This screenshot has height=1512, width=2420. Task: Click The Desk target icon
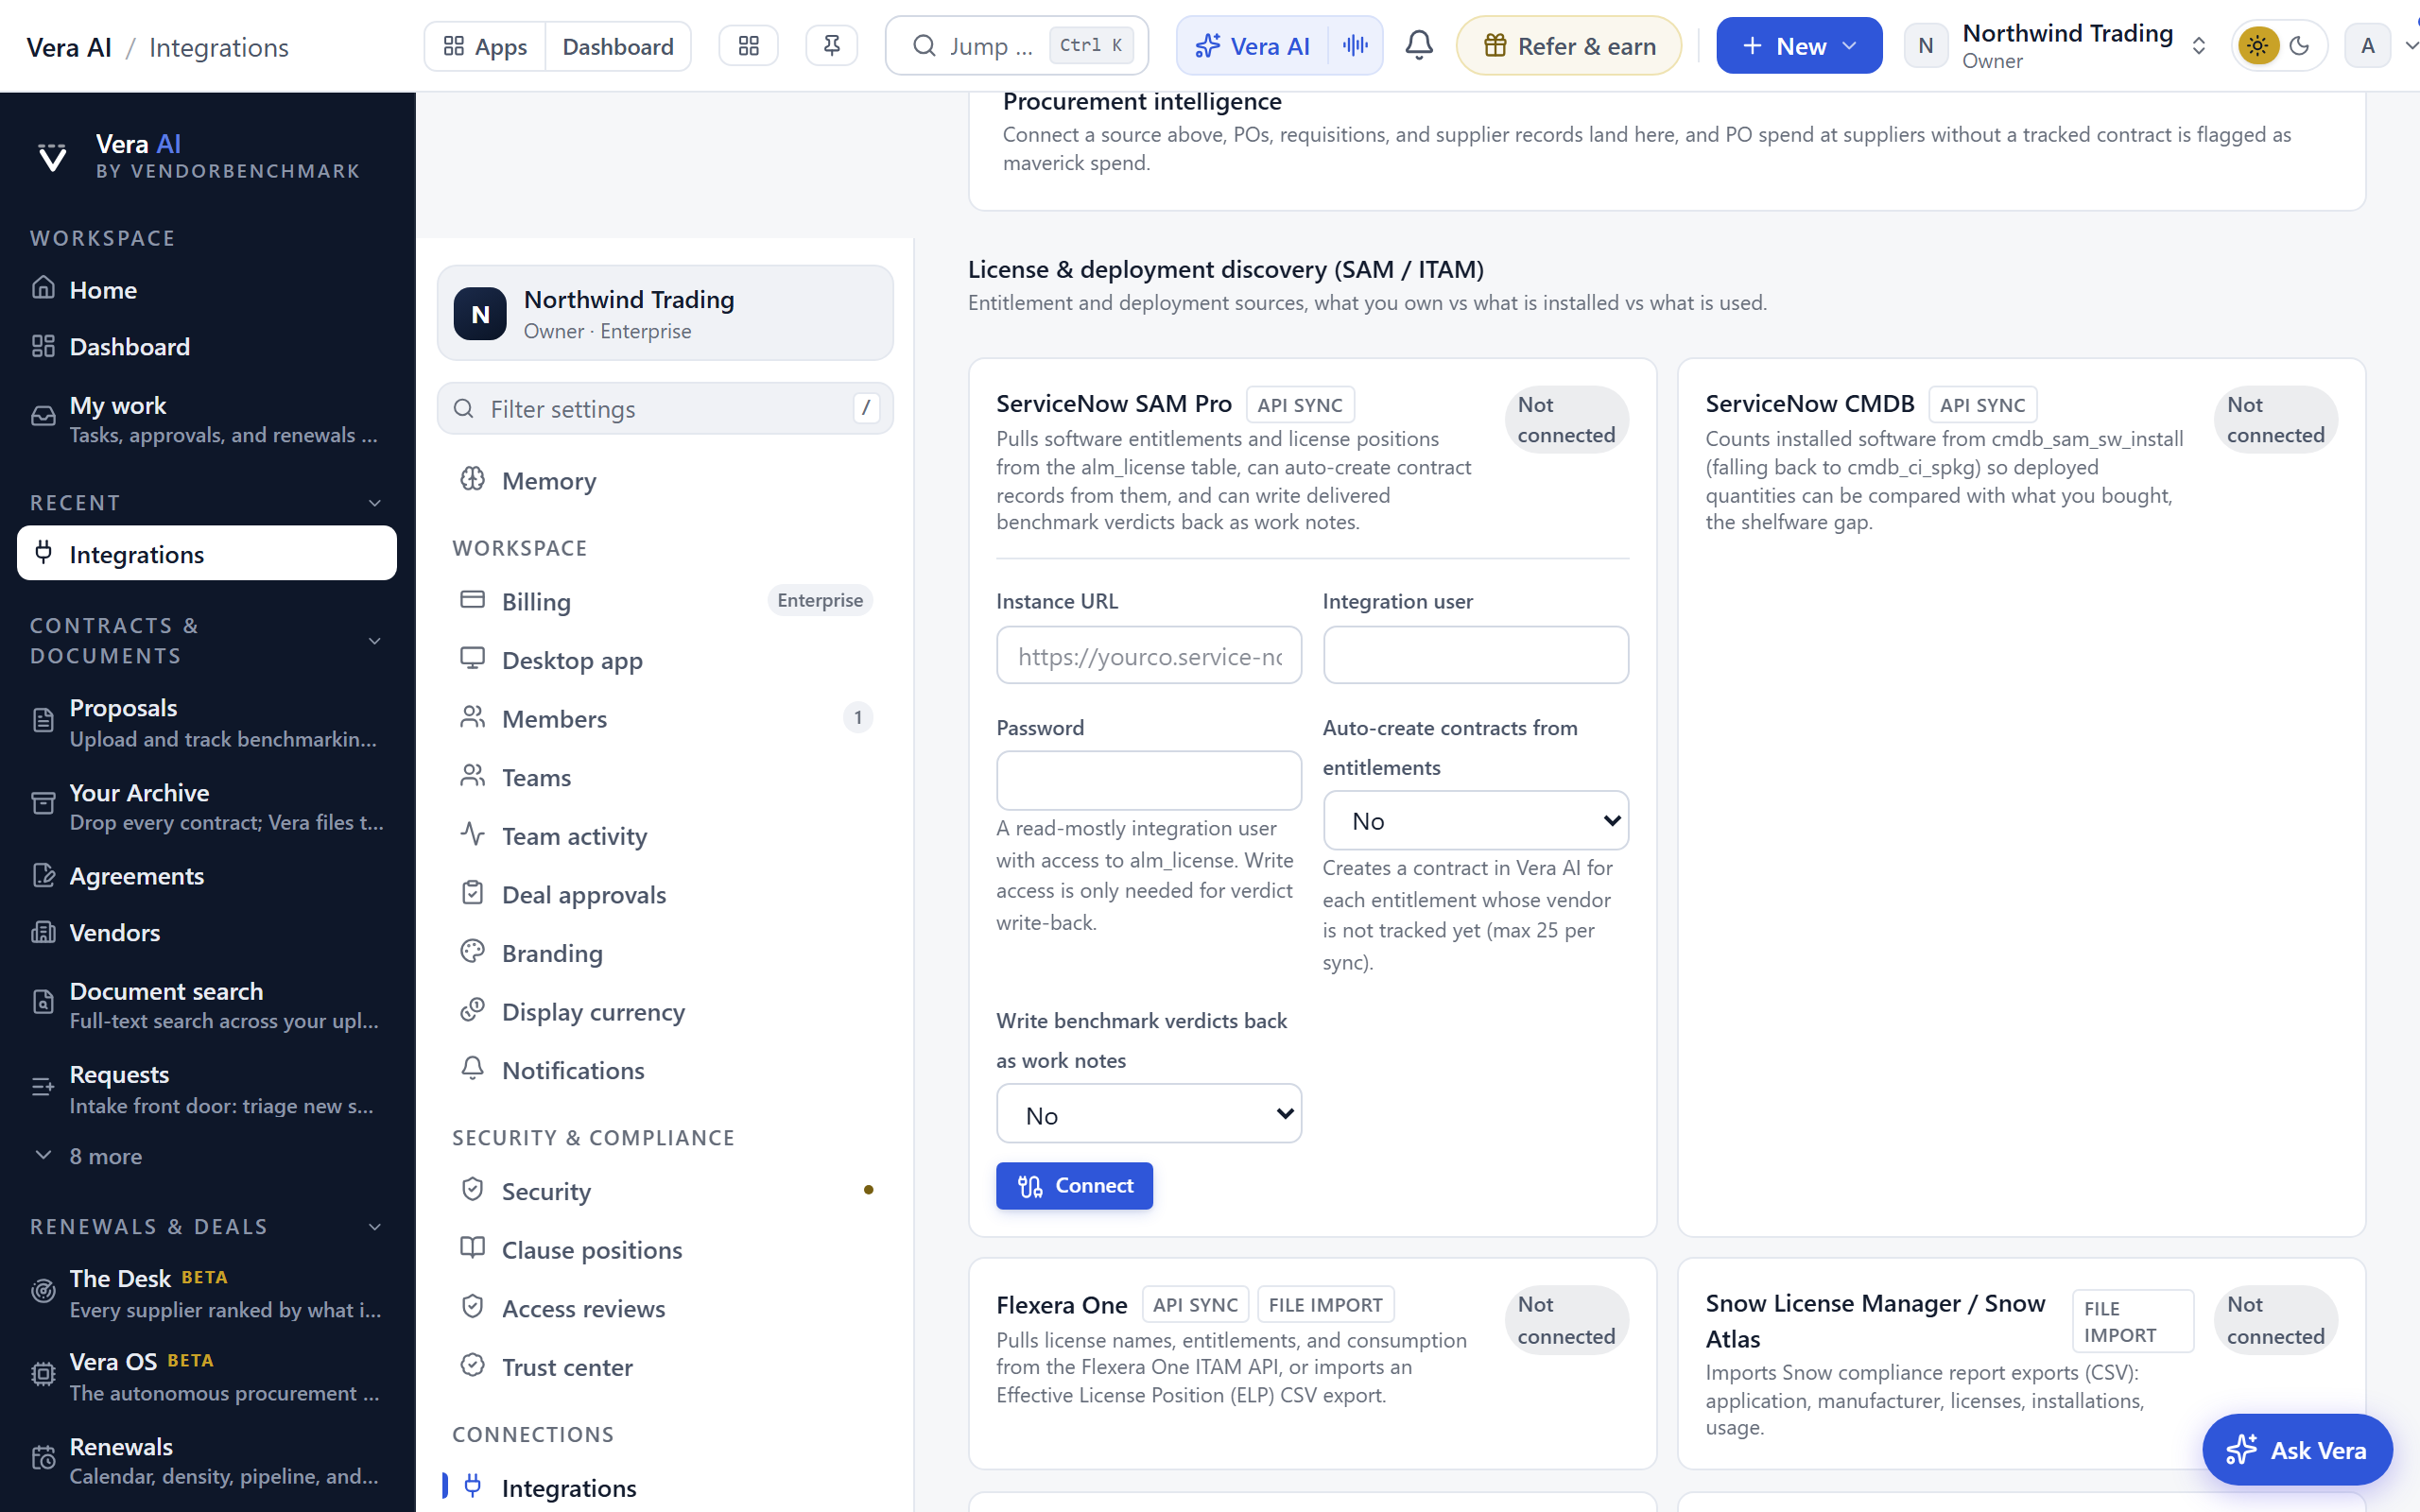click(43, 1291)
